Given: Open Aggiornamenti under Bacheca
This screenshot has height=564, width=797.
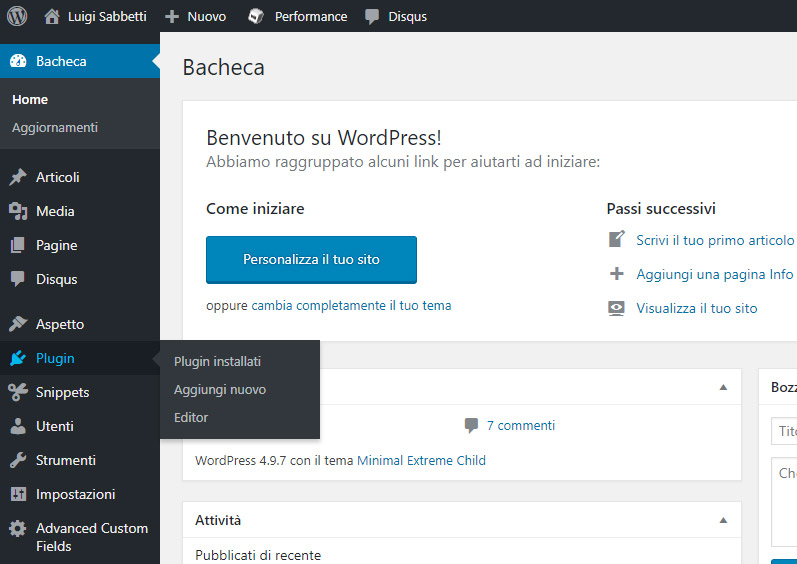Looking at the screenshot, I should (55, 128).
